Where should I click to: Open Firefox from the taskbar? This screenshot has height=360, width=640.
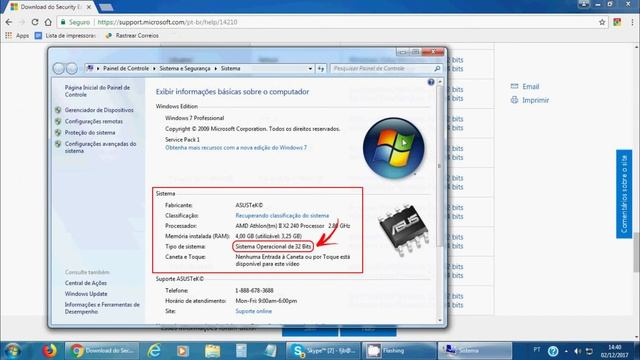pos(49,351)
